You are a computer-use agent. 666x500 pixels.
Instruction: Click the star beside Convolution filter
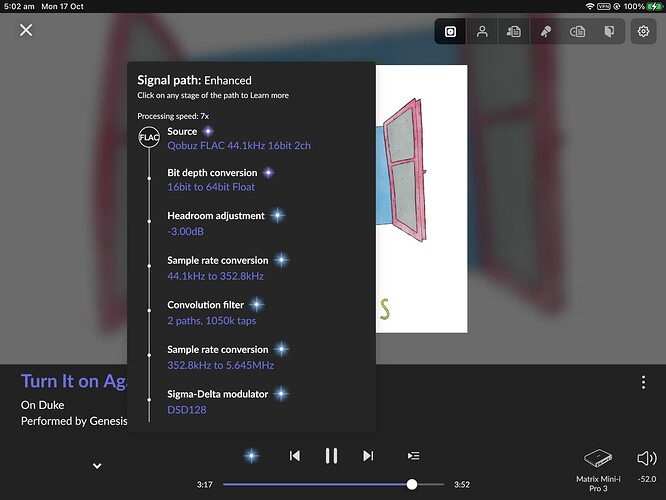tap(257, 305)
